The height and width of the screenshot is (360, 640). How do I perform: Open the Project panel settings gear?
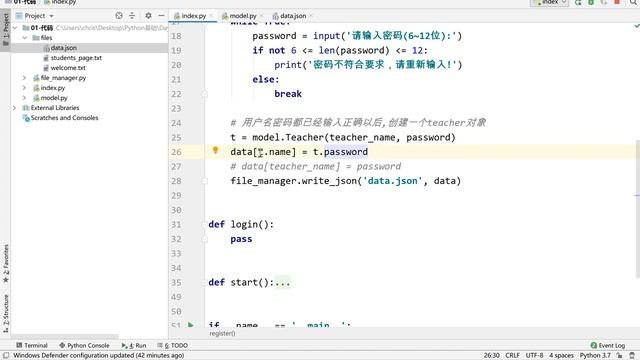coord(148,16)
